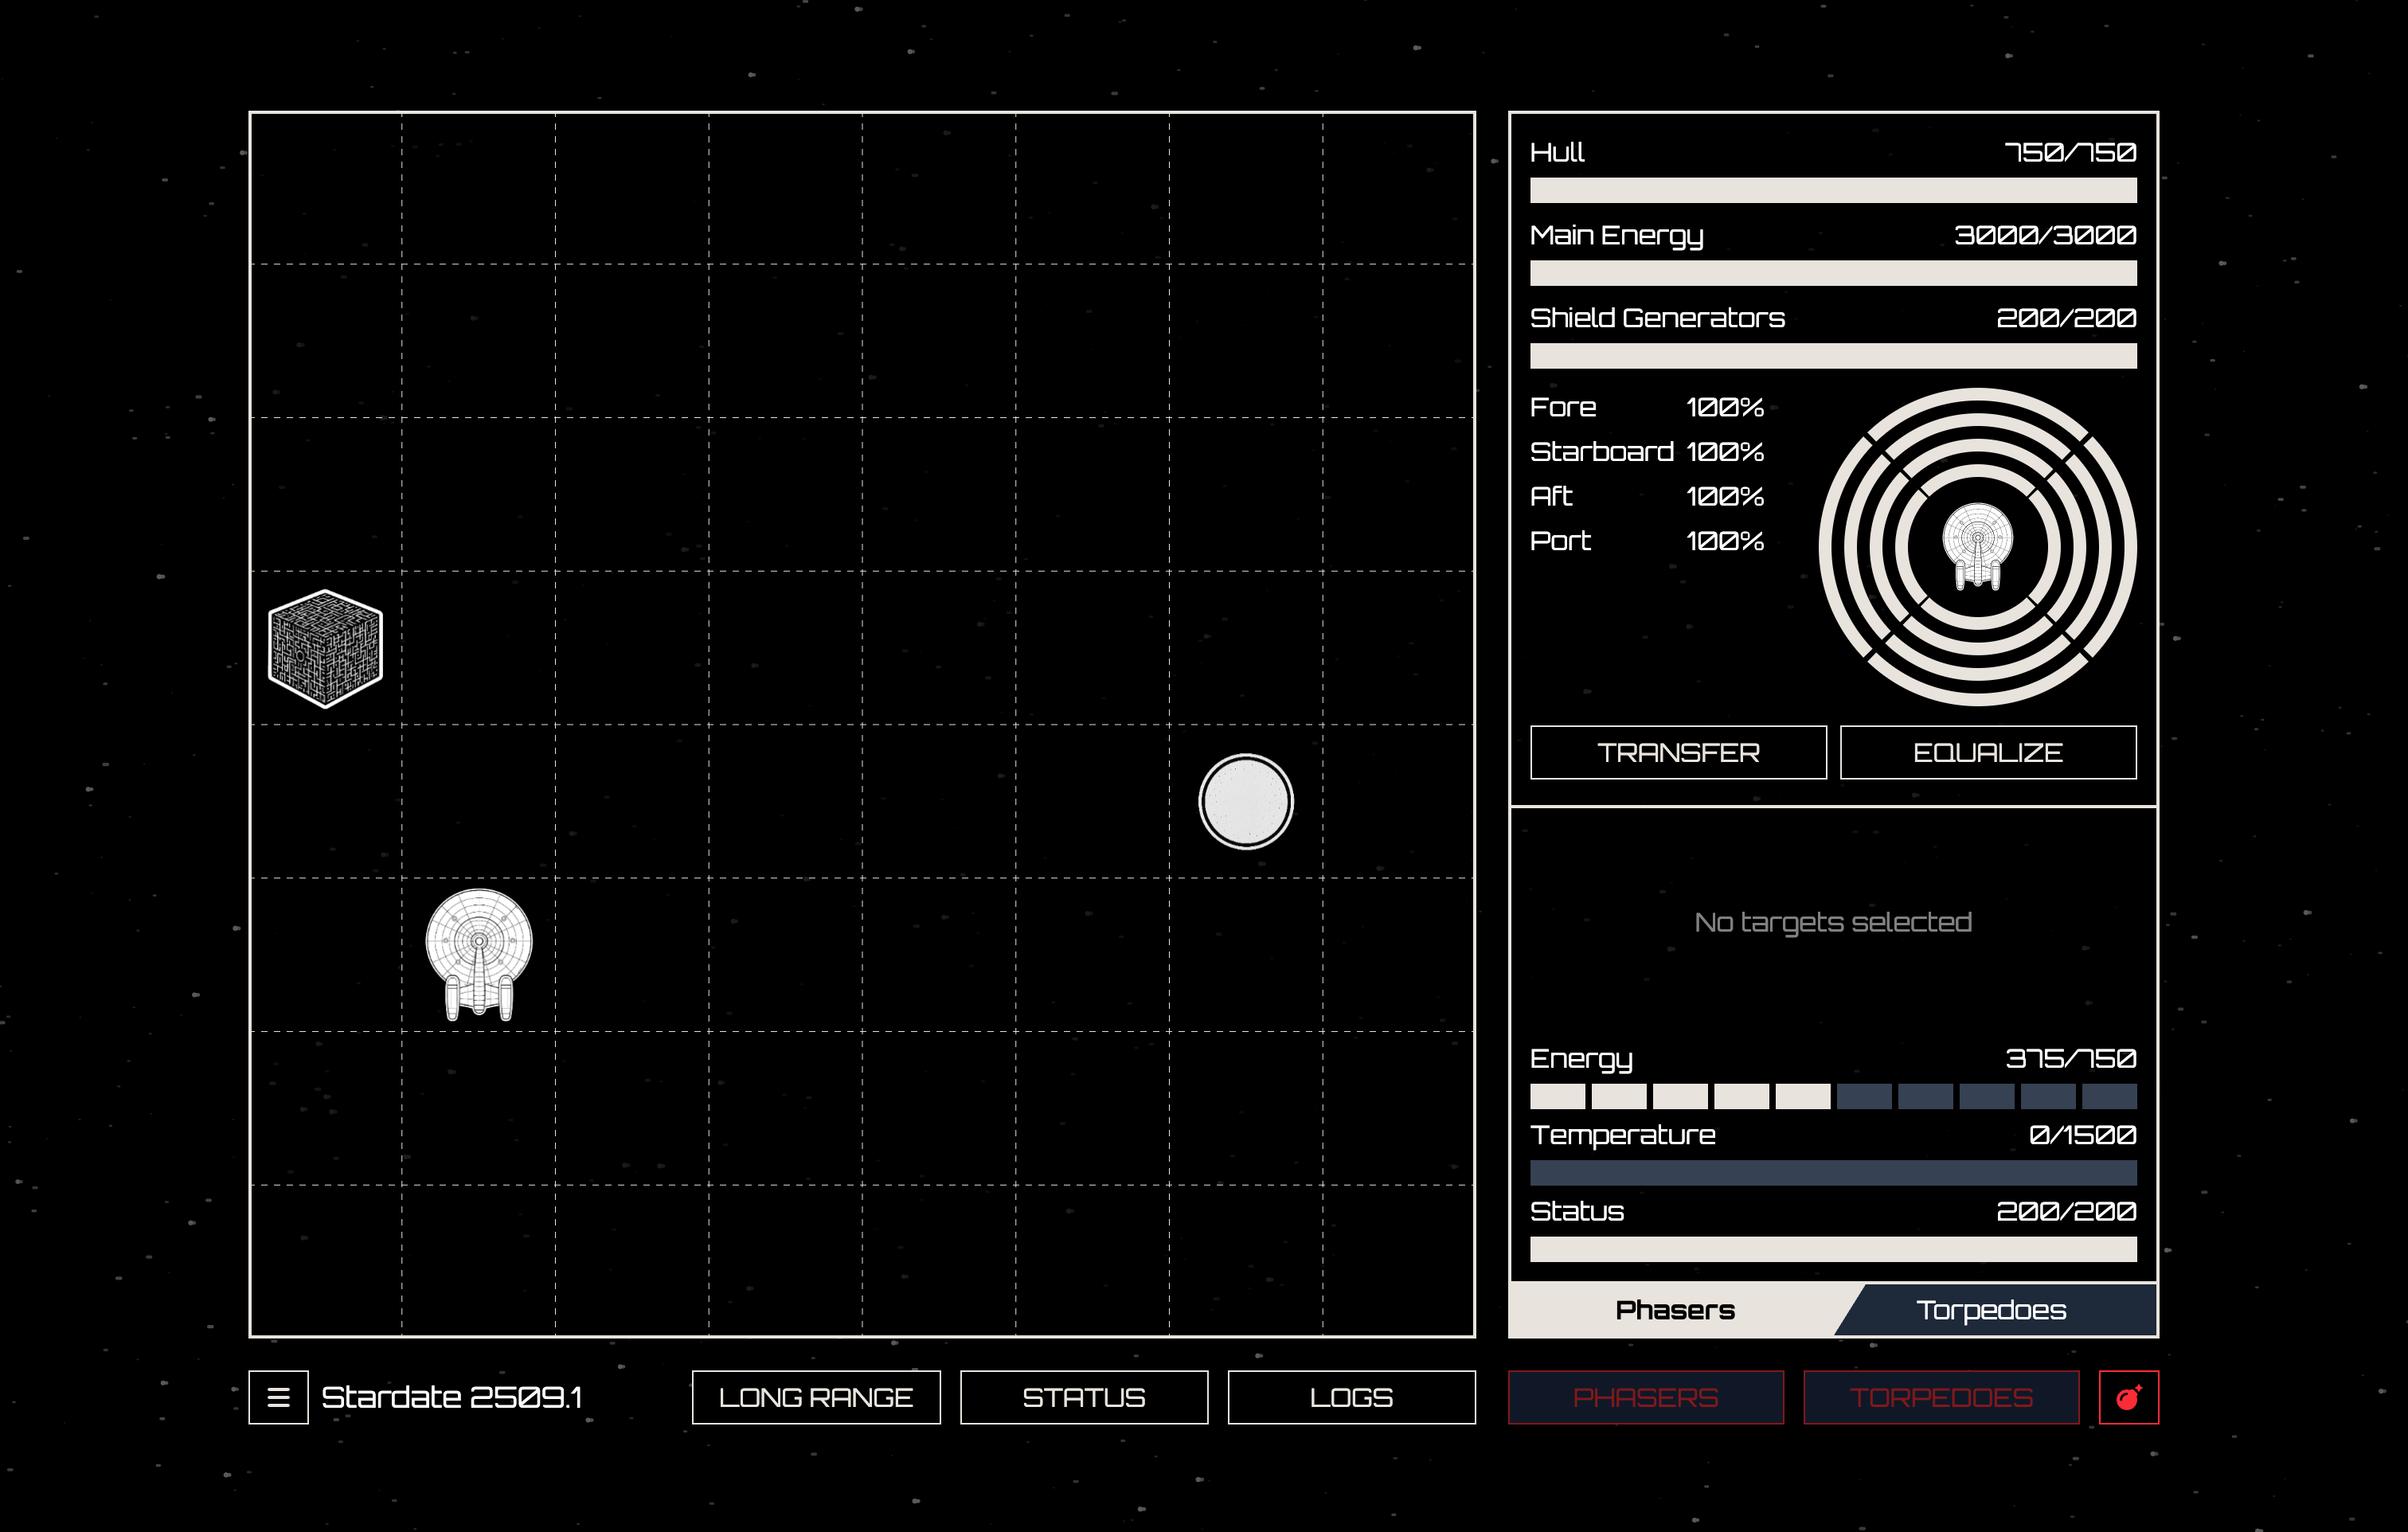The width and height of the screenshot is (2408, 1532).
Task: Click the third phaser energy segment
Action: (x=1679, y=1097)
